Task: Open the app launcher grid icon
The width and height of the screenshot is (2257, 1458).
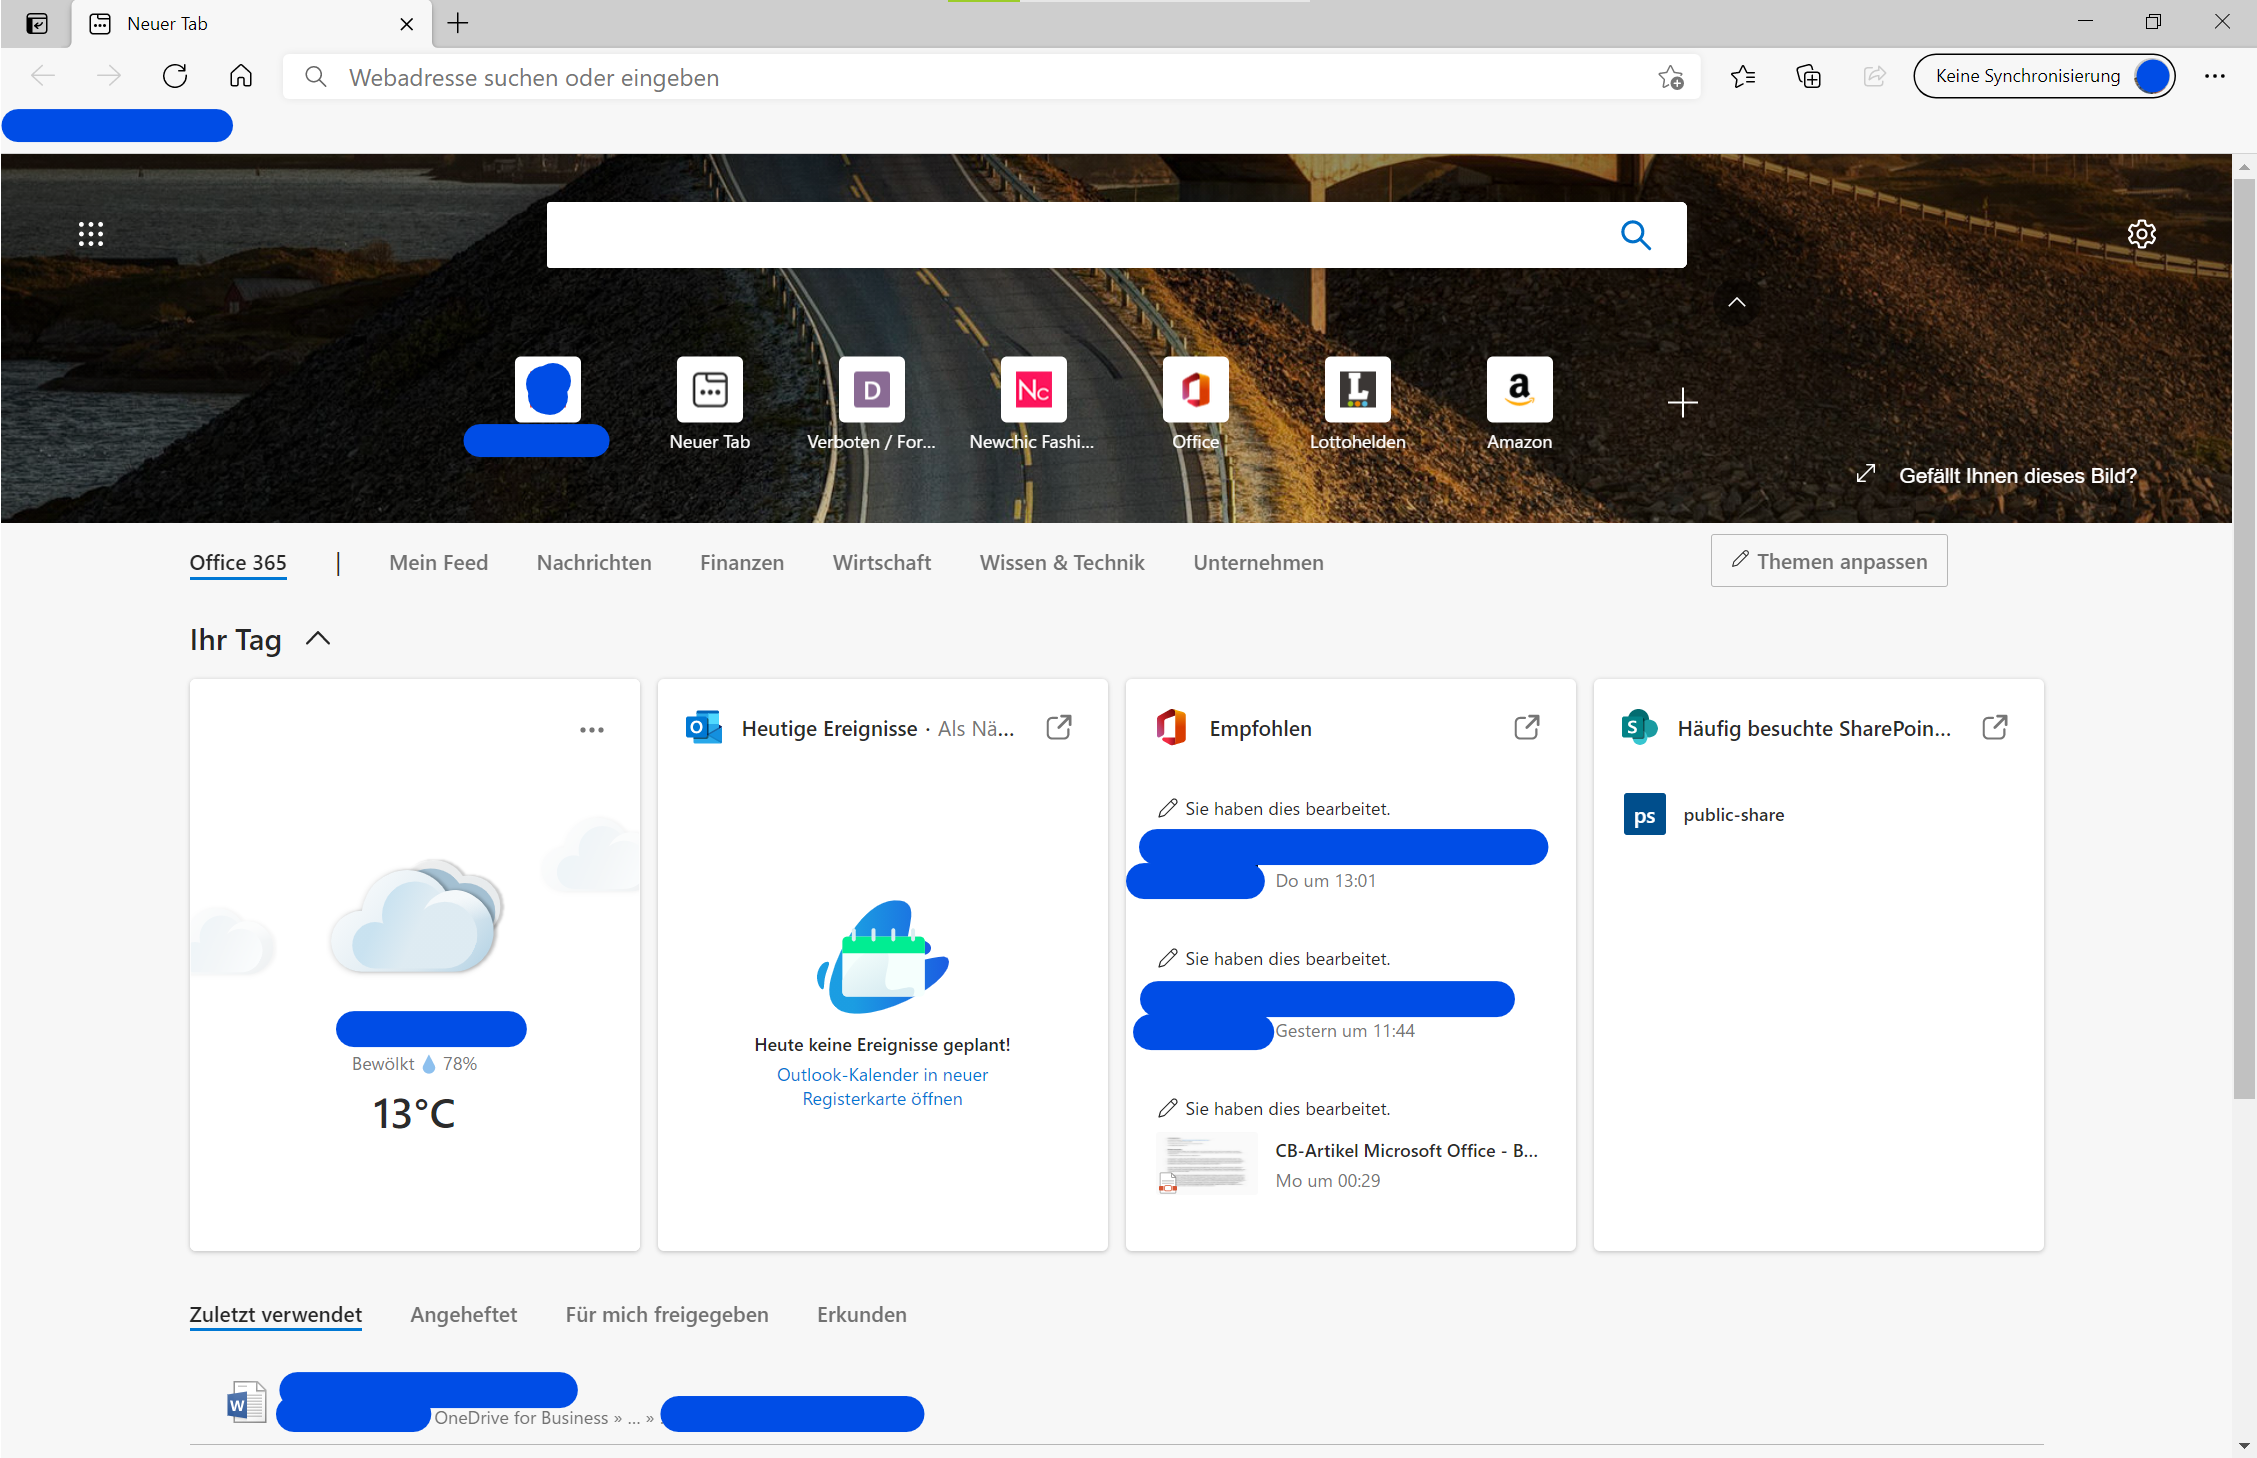Action: [91, 234]
